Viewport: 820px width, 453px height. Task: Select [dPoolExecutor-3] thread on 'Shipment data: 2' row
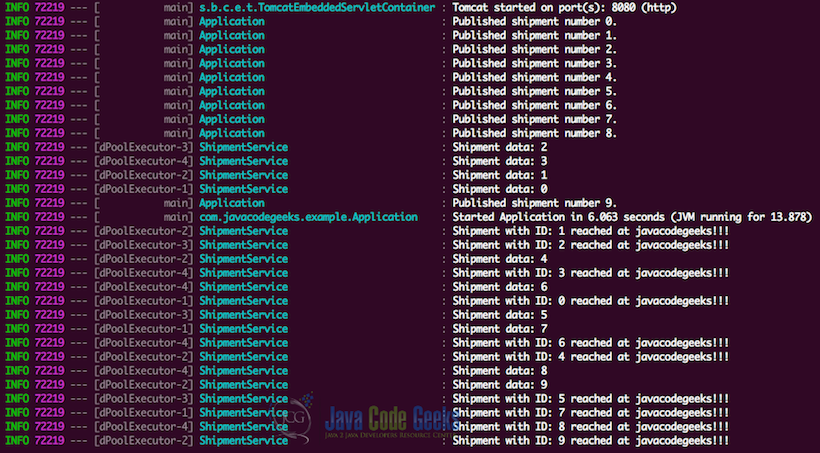[144, 147]
